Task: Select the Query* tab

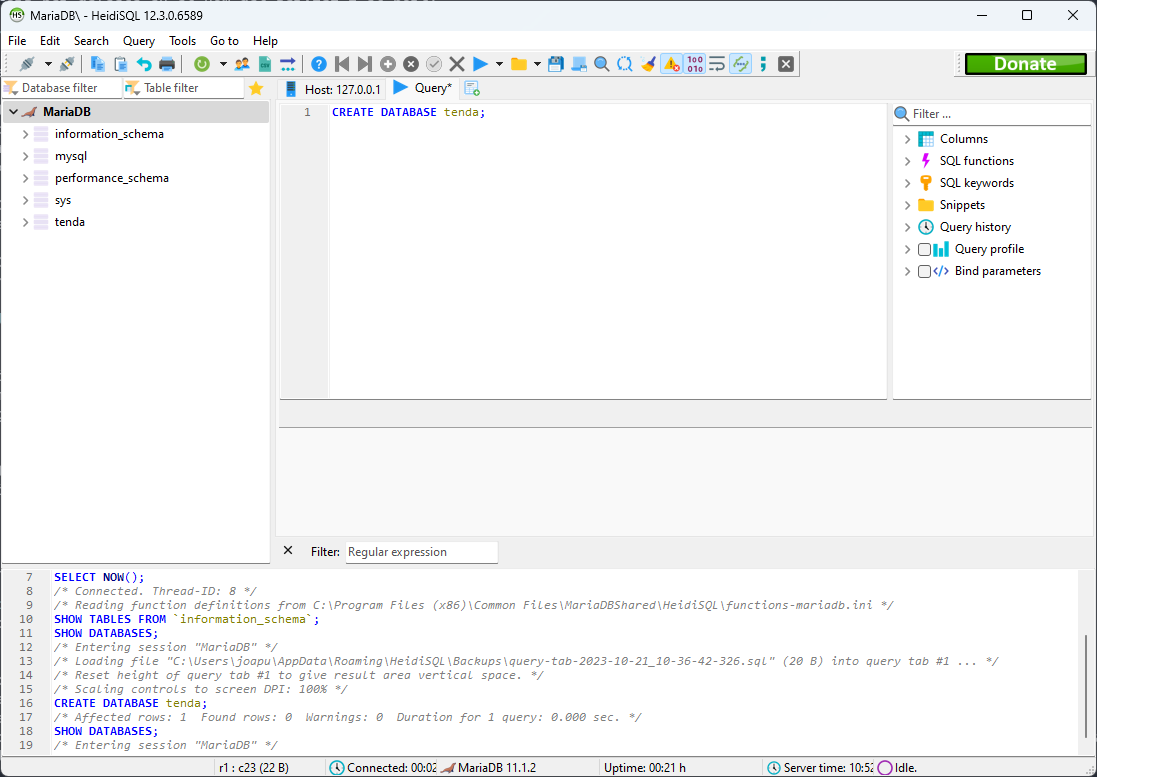Action: pyautogui.click(x=423, y=88)
